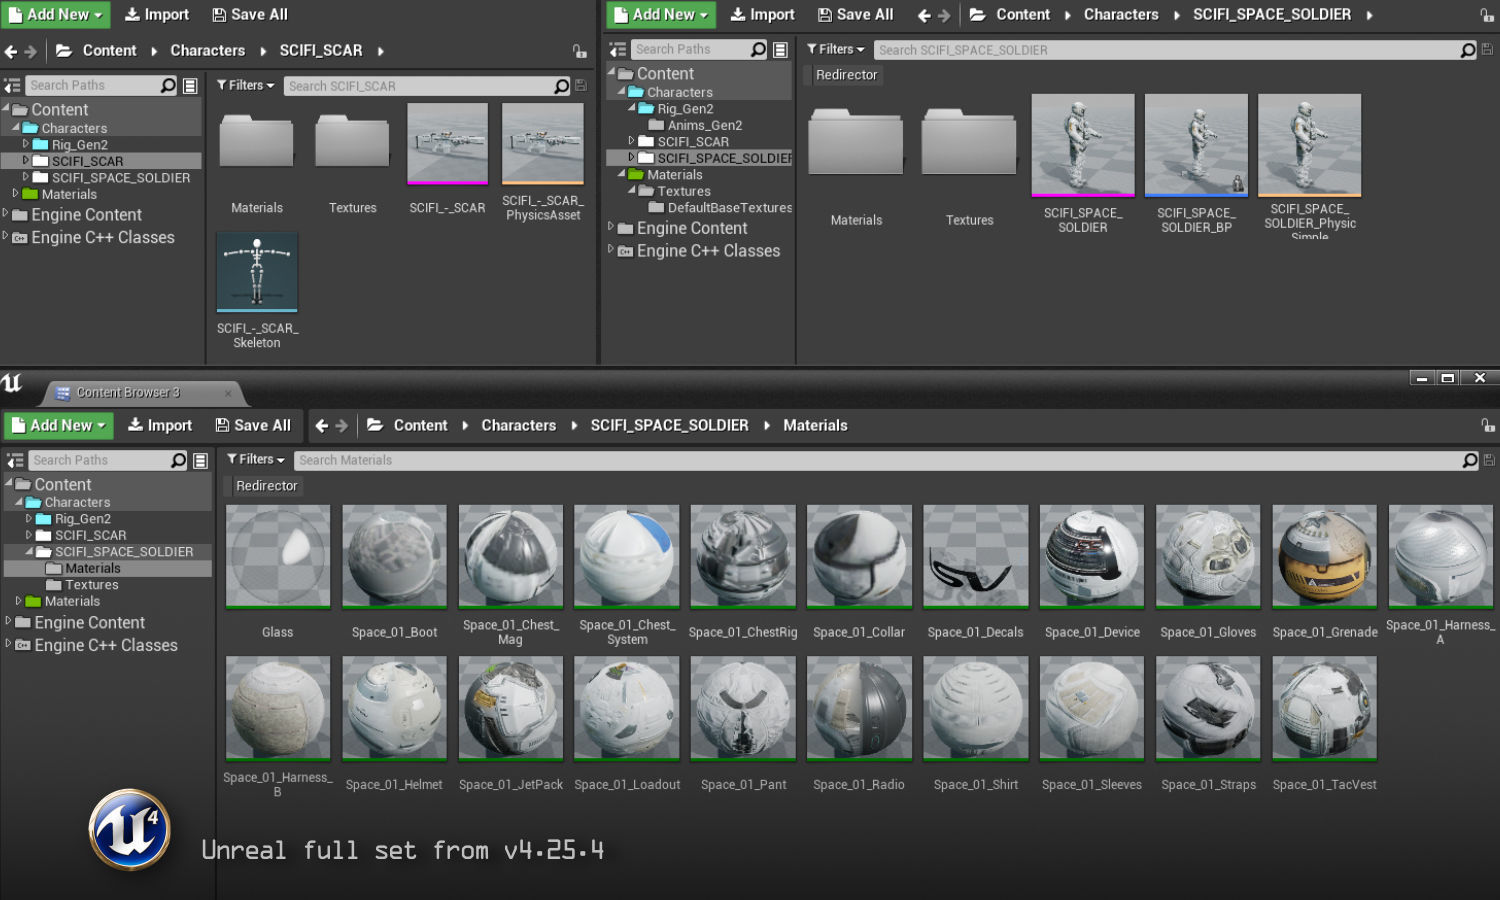Image resolution: width=1500 pixels, height=900 pixels.
Task: Go forward in the top-right browser history
Action: coord(943,15)
